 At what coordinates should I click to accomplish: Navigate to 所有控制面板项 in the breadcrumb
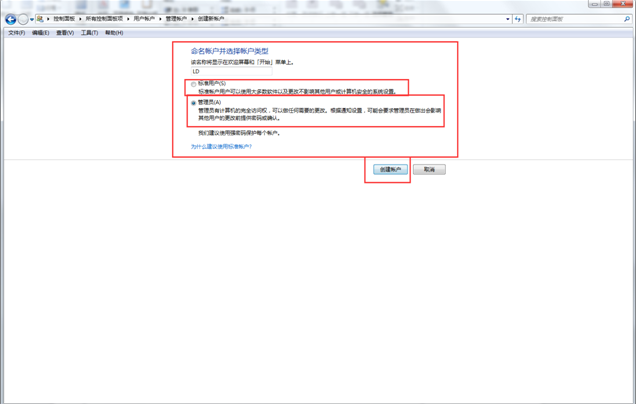104,19
